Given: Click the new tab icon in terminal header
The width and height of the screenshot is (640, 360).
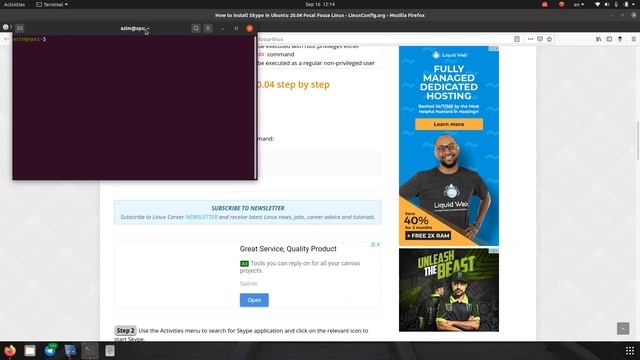Looking at the screenshot, I should point(20,28).
